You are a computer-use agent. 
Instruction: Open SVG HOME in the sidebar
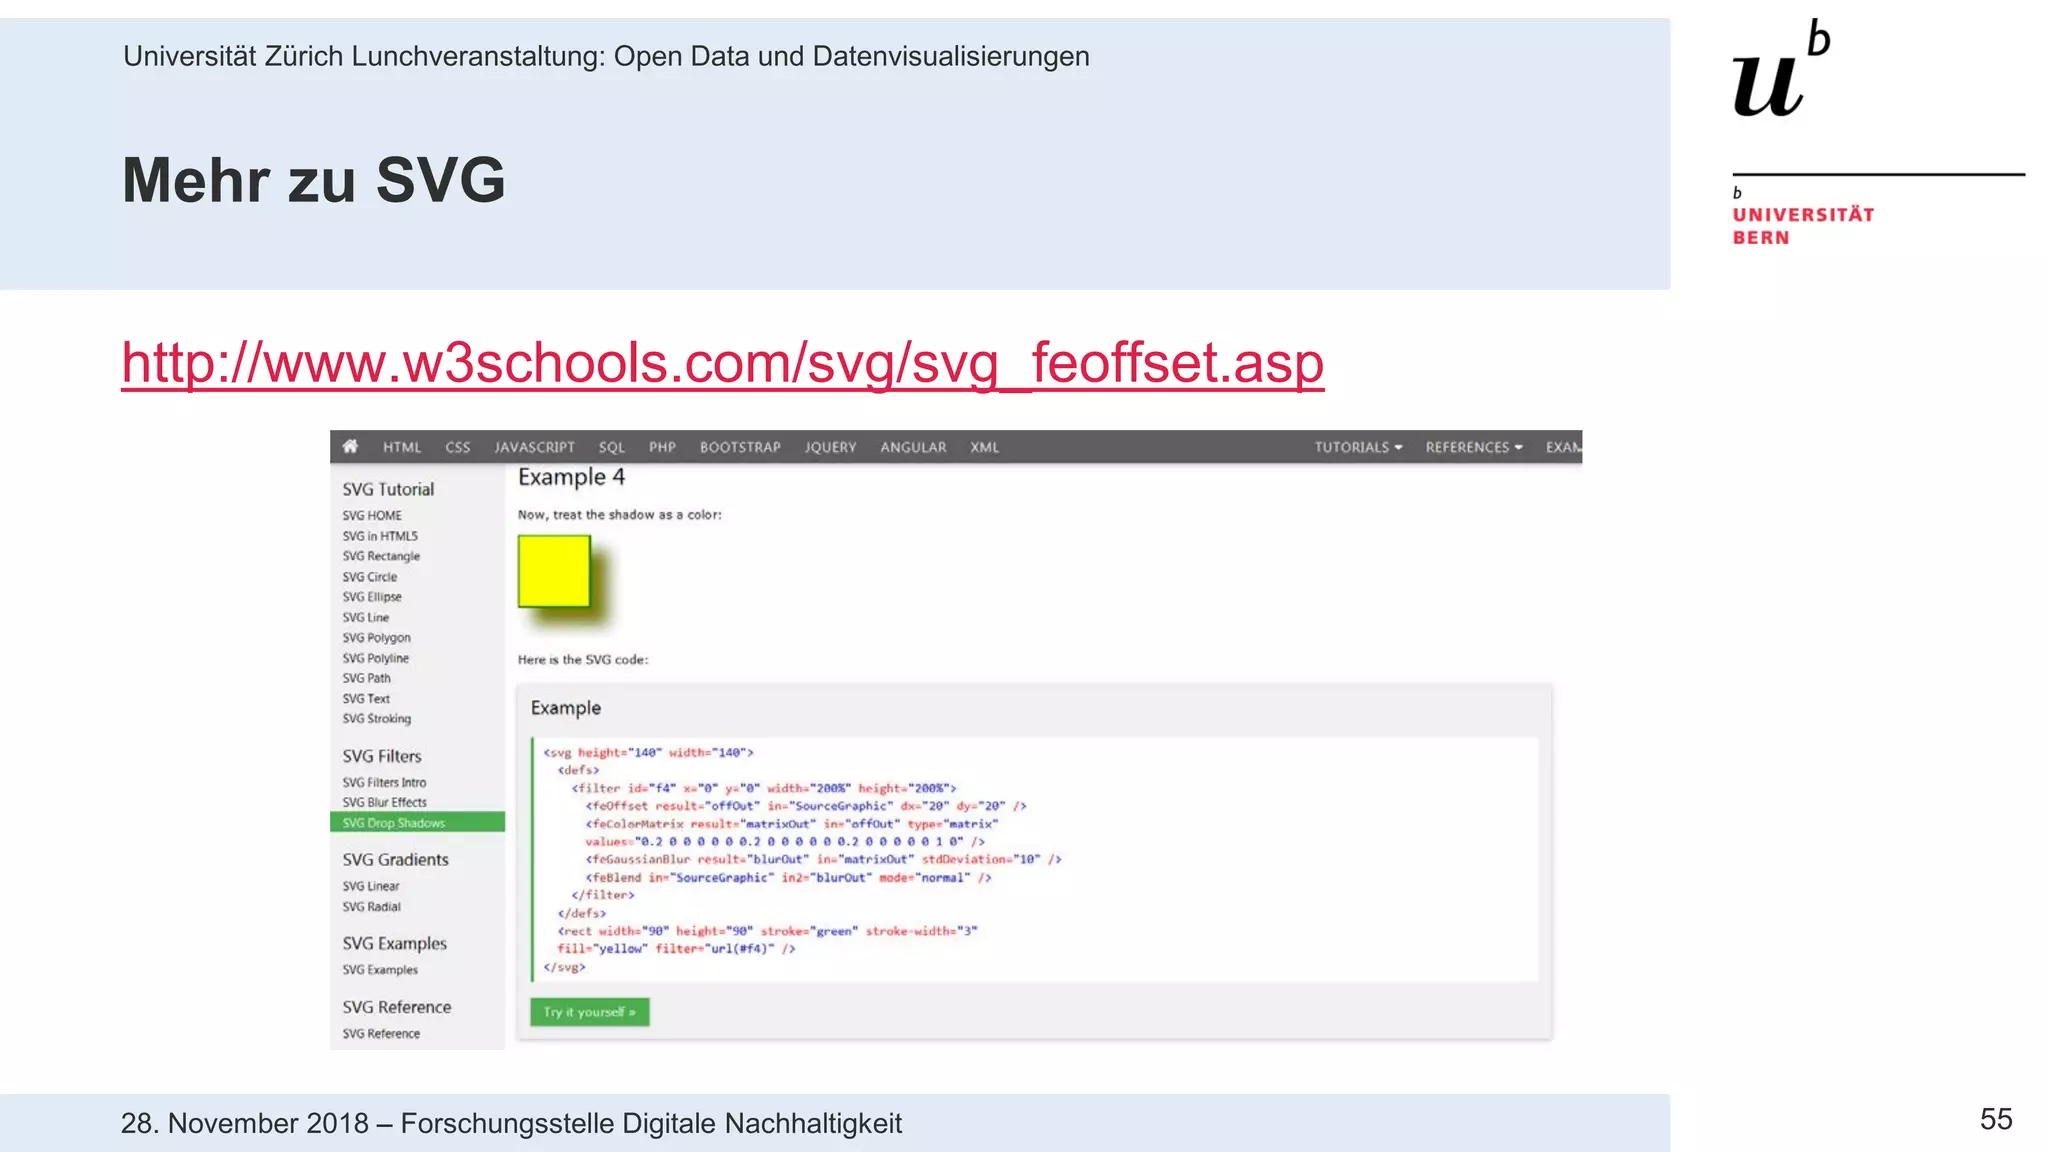pos(372,515)
